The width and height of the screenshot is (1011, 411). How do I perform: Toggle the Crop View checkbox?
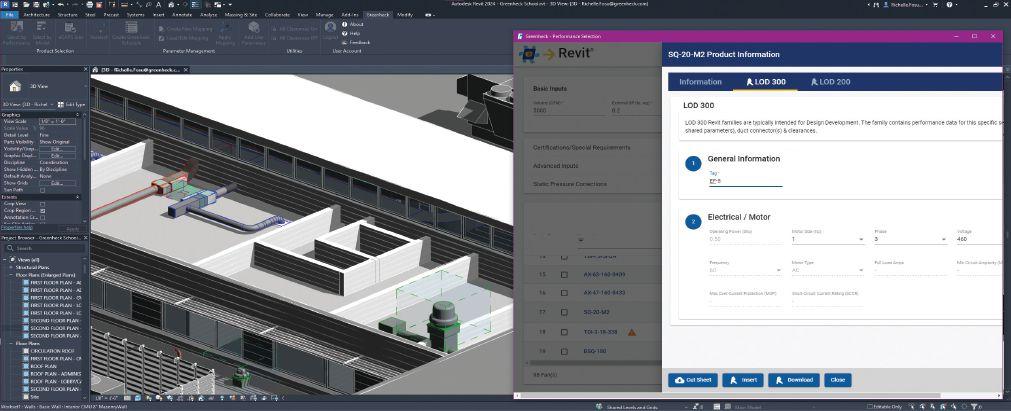coord(43,203)
